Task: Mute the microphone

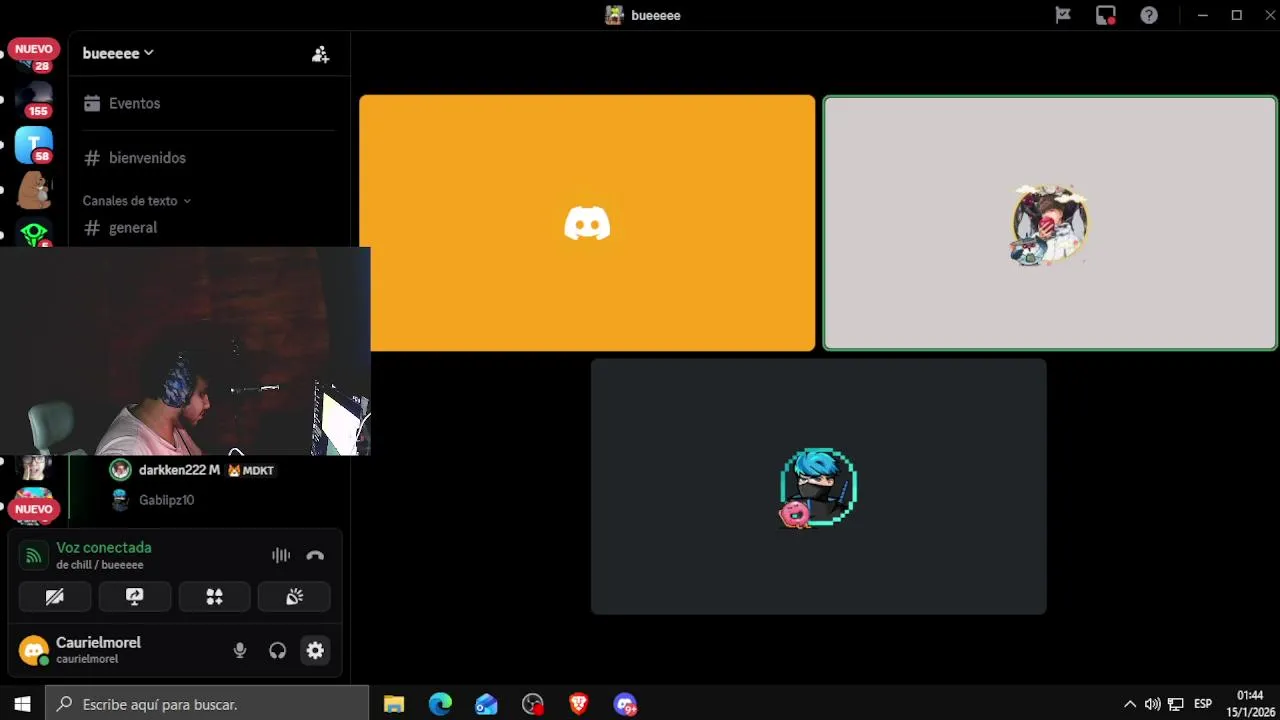Action: [x=240, y=651]
